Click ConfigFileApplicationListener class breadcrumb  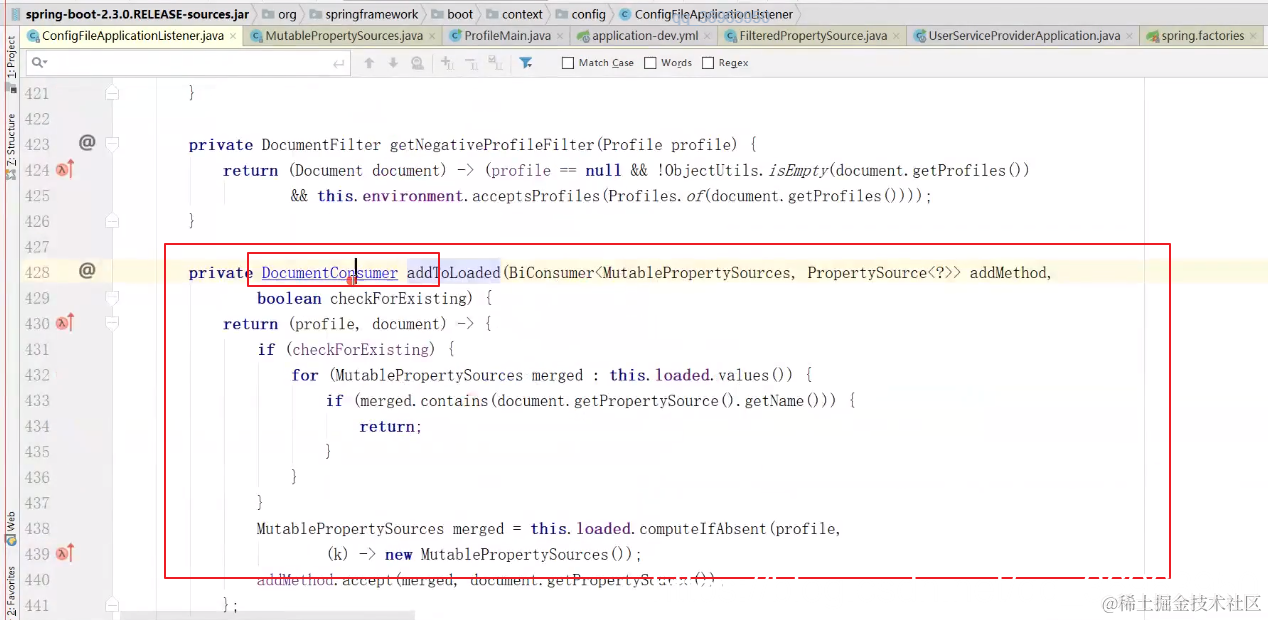706,14
